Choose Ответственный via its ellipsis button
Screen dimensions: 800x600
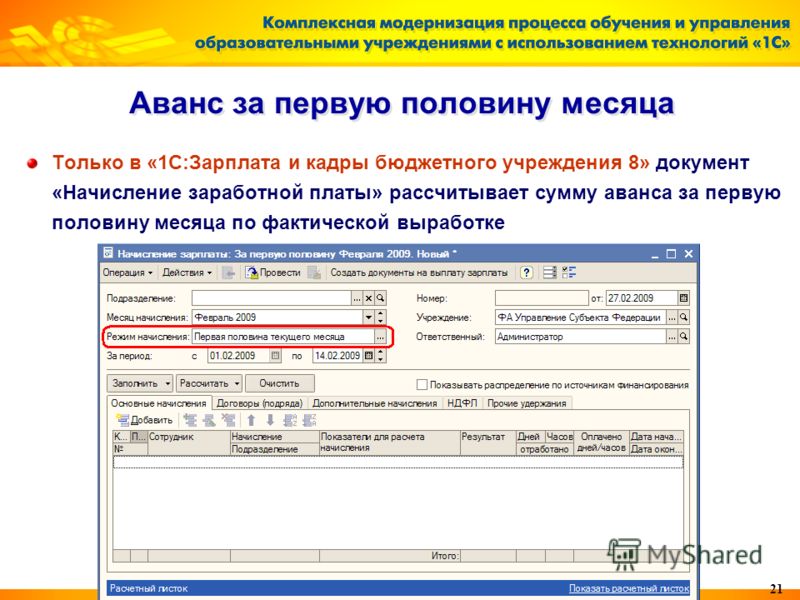pos(672,337)
